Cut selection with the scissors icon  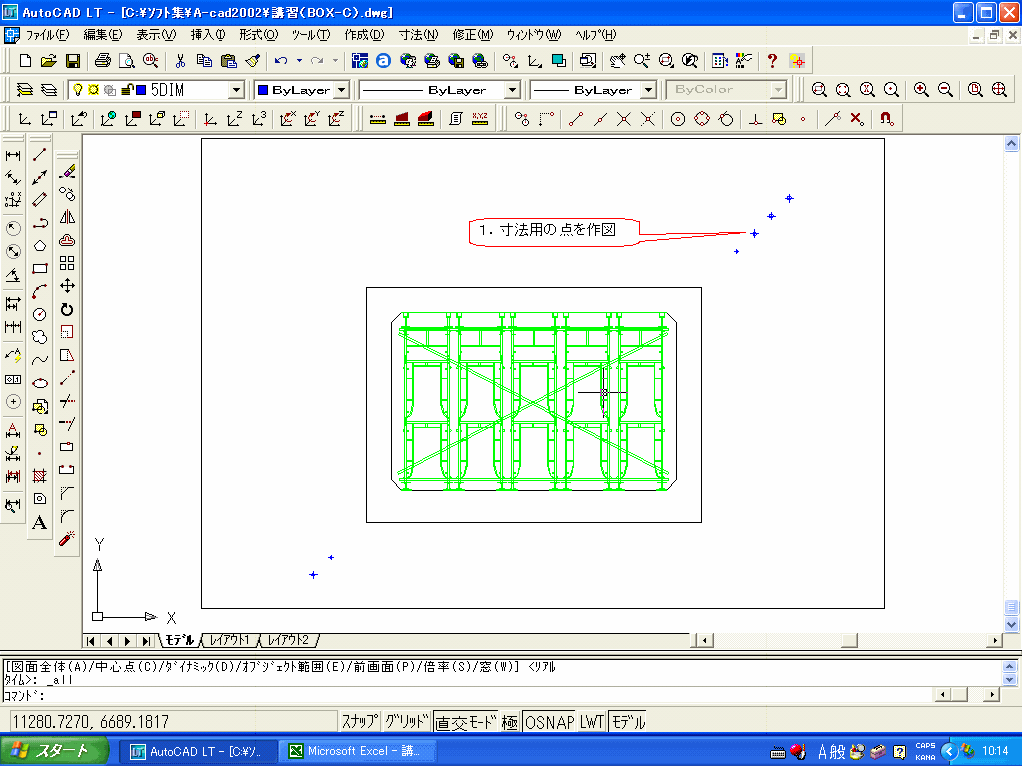click(180, 61)
